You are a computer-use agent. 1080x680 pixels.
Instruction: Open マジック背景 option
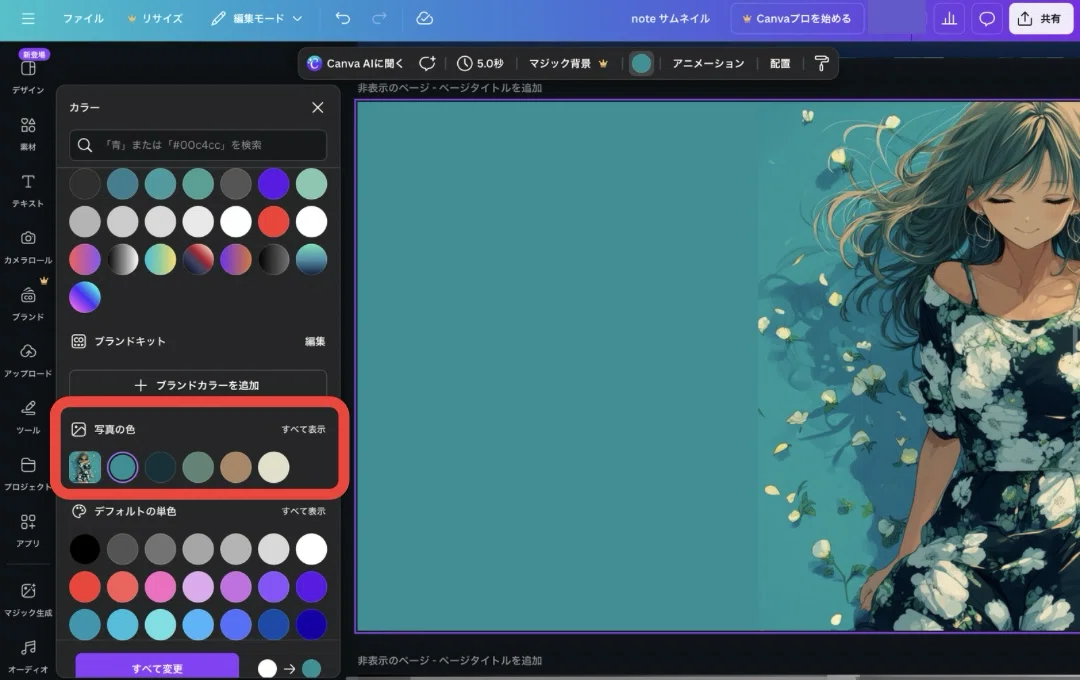point(568,63)
